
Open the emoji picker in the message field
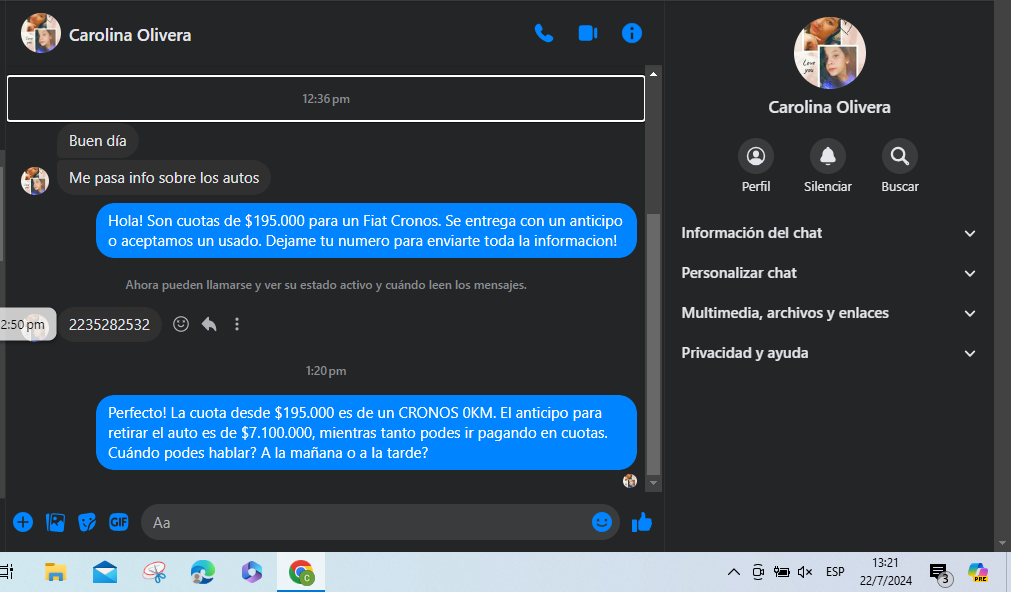point(602,522)
